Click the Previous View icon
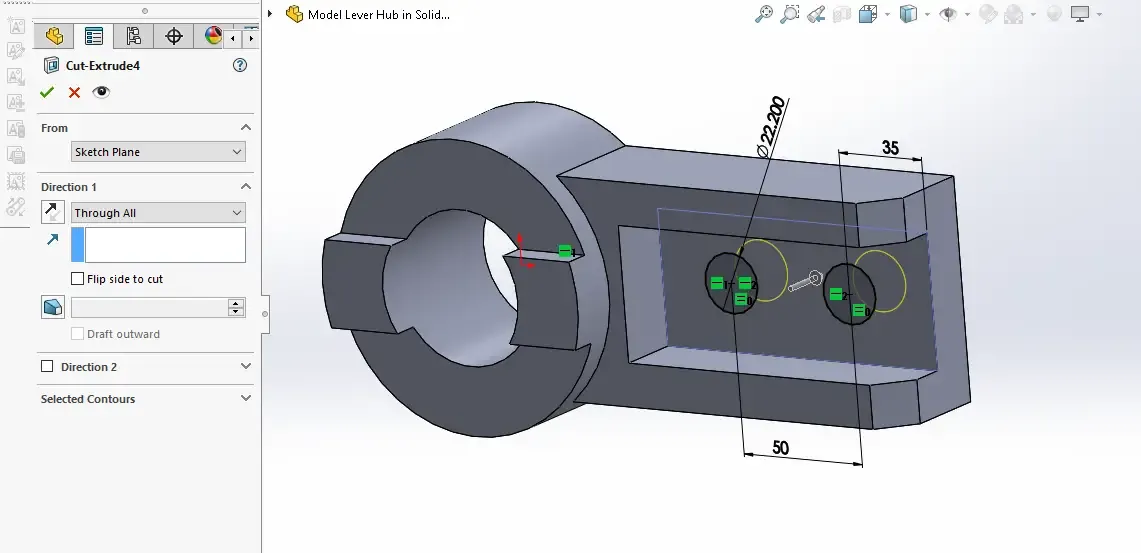This screenshot has height=553, width=1141. coord(816,14)
